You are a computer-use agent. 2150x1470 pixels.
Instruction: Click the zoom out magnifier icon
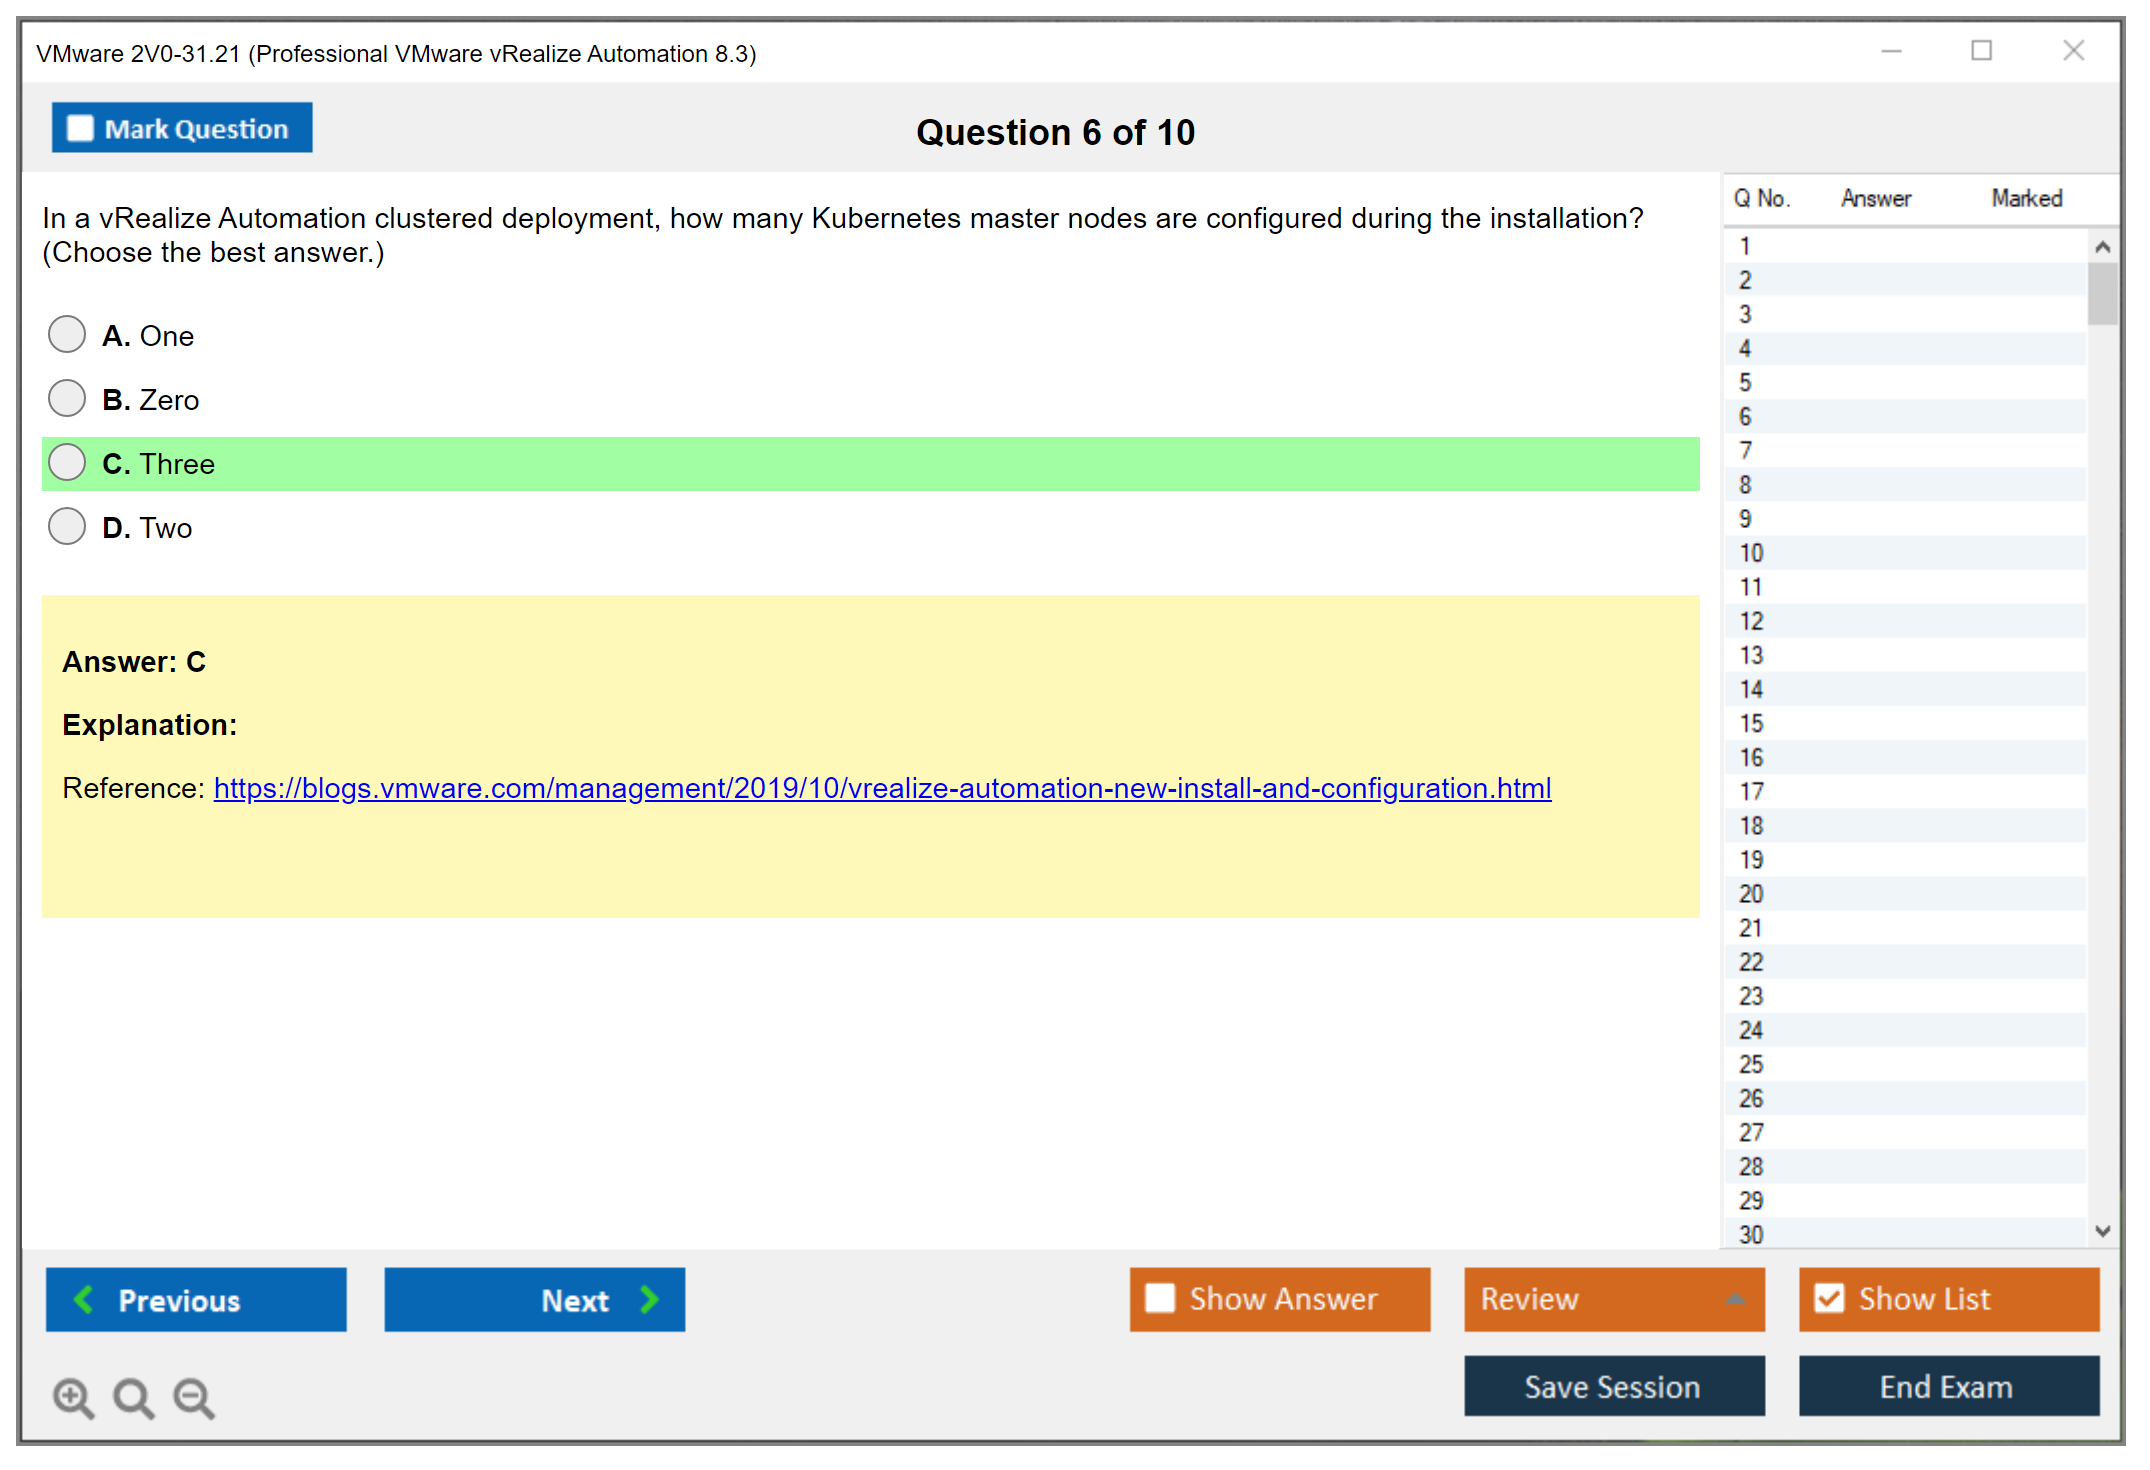[x=192, y=1396]
